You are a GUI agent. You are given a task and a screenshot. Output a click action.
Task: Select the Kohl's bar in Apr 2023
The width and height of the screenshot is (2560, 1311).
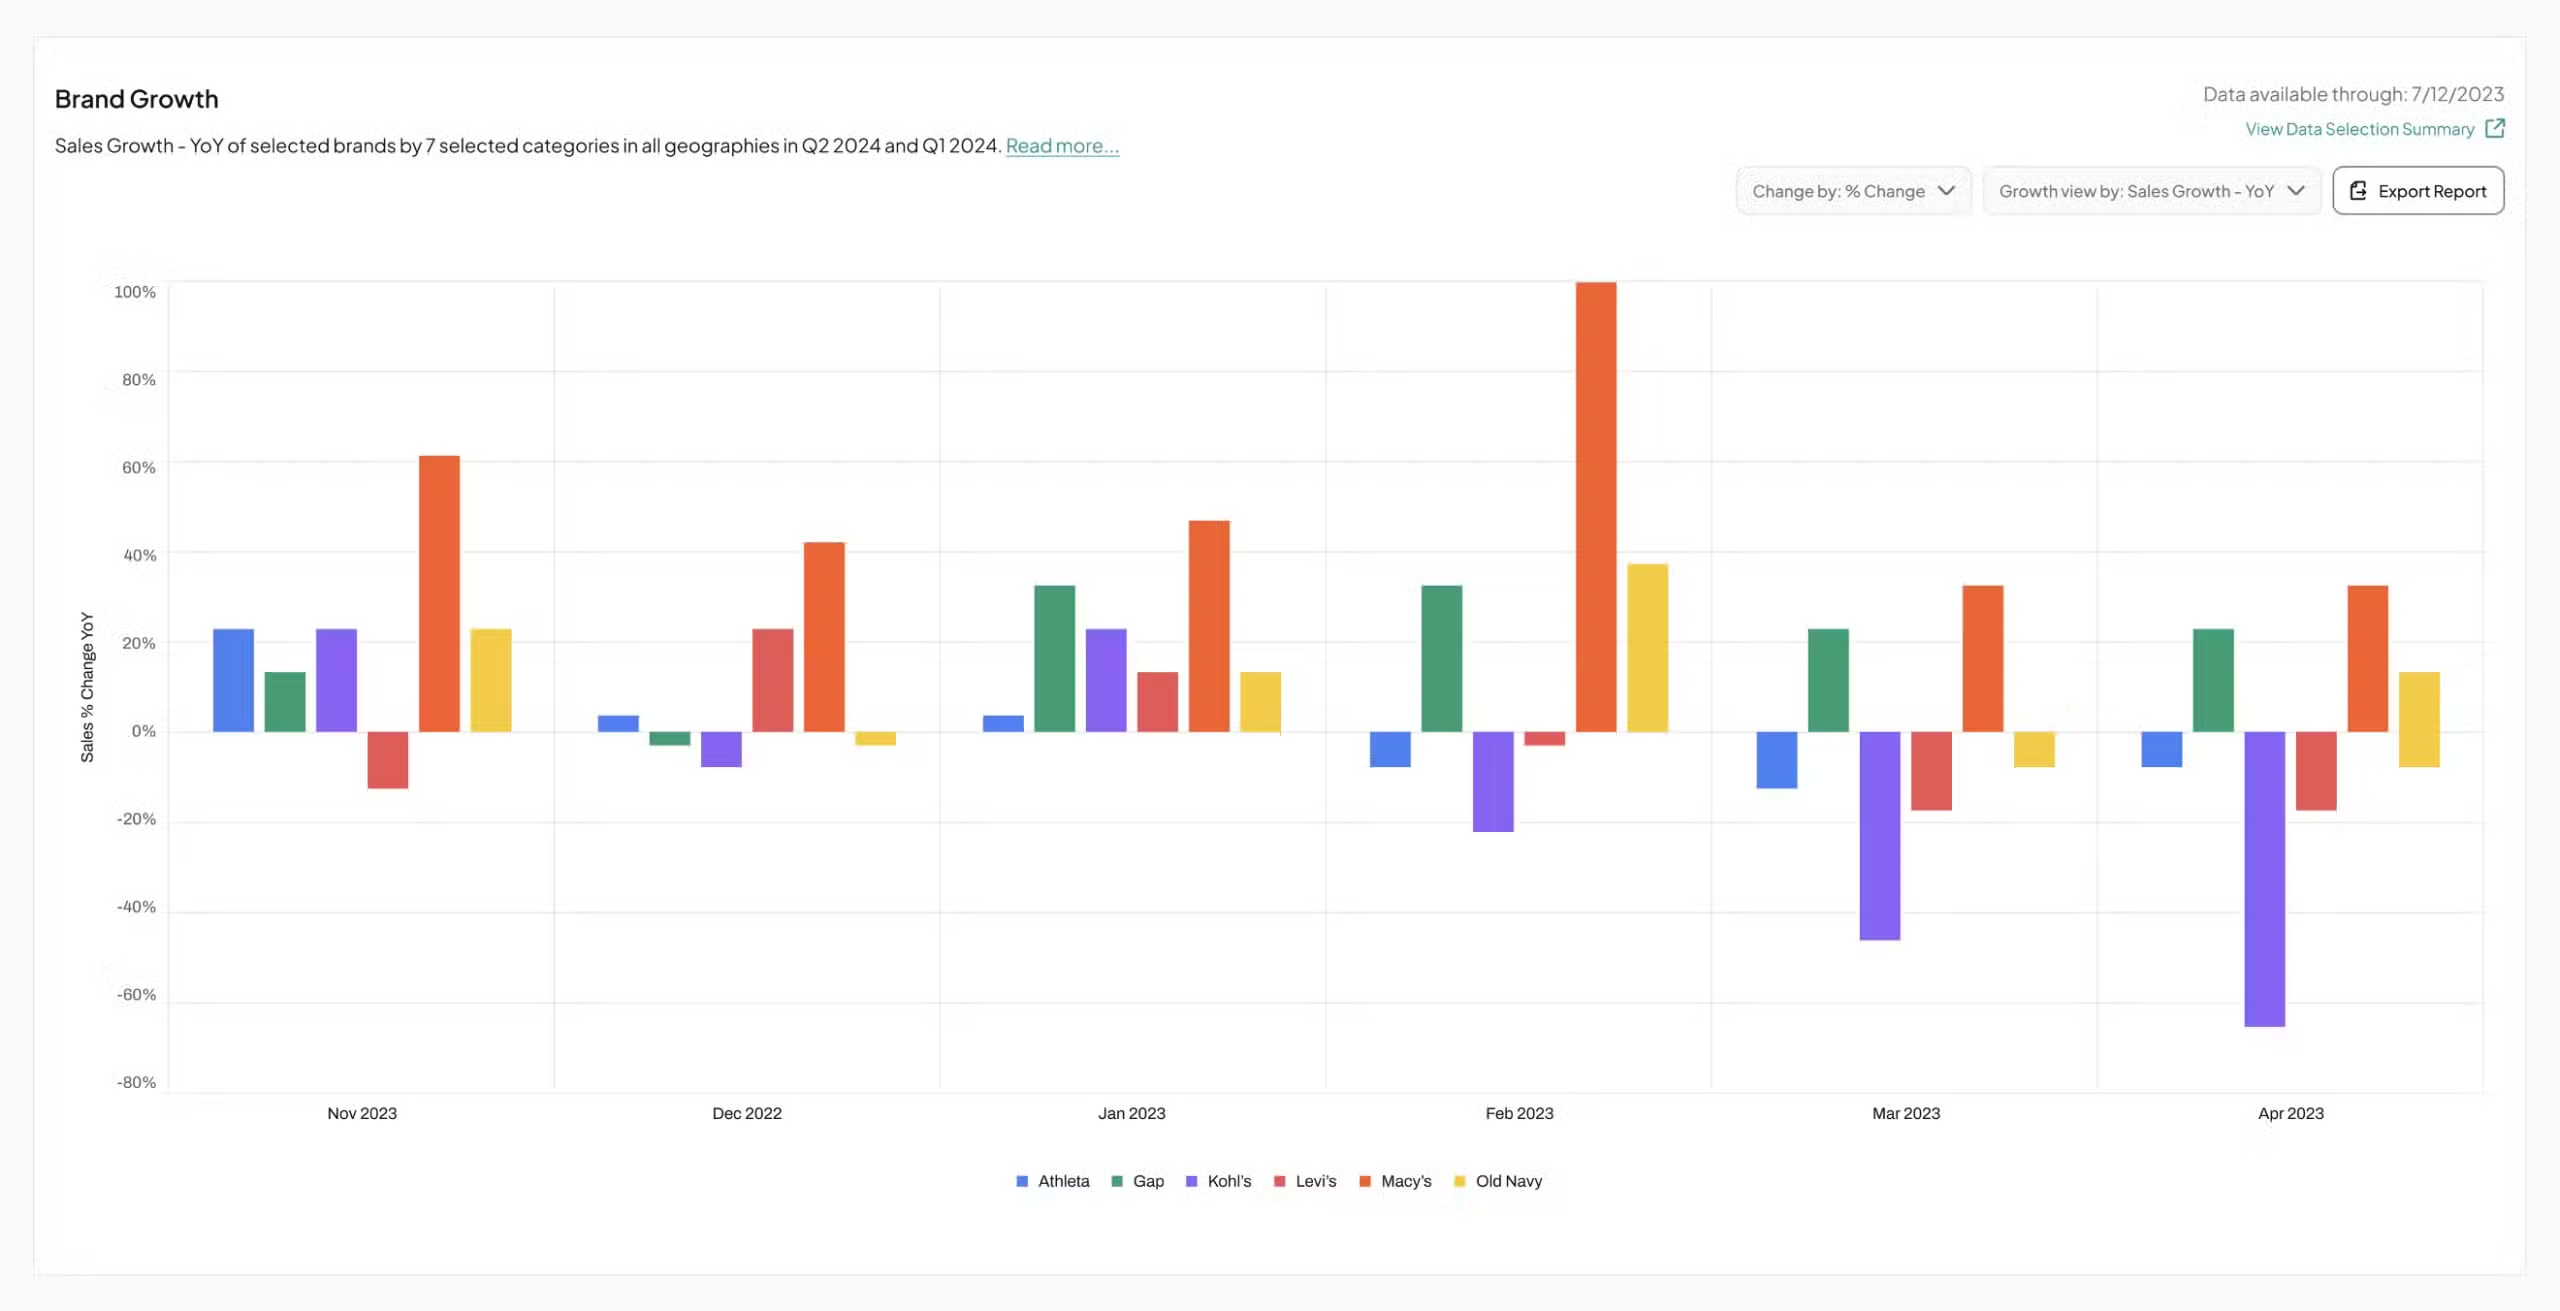tap(2265, 879)
